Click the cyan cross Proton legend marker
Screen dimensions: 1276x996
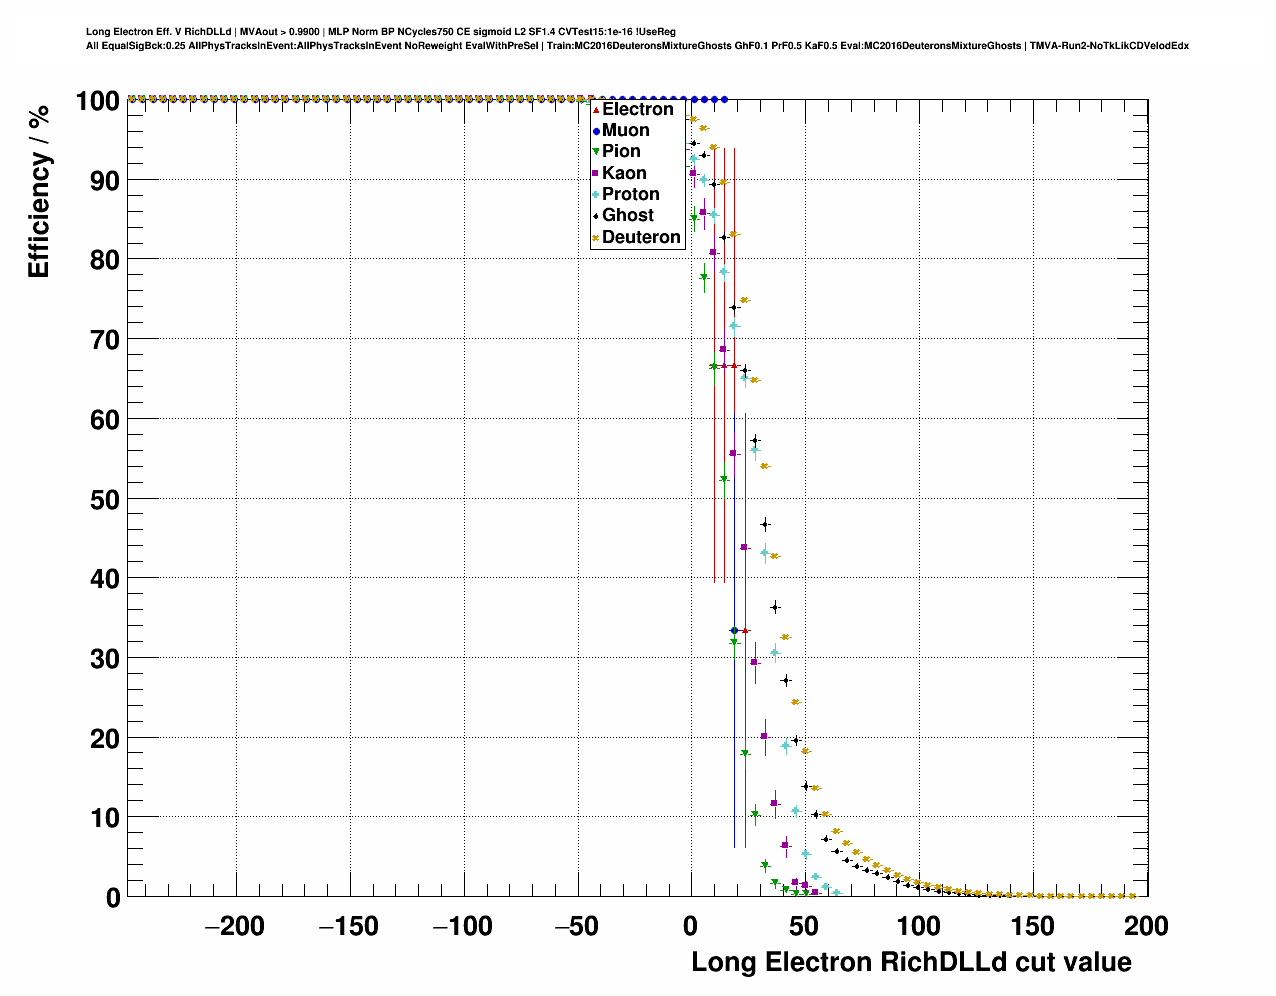point(596,195)
